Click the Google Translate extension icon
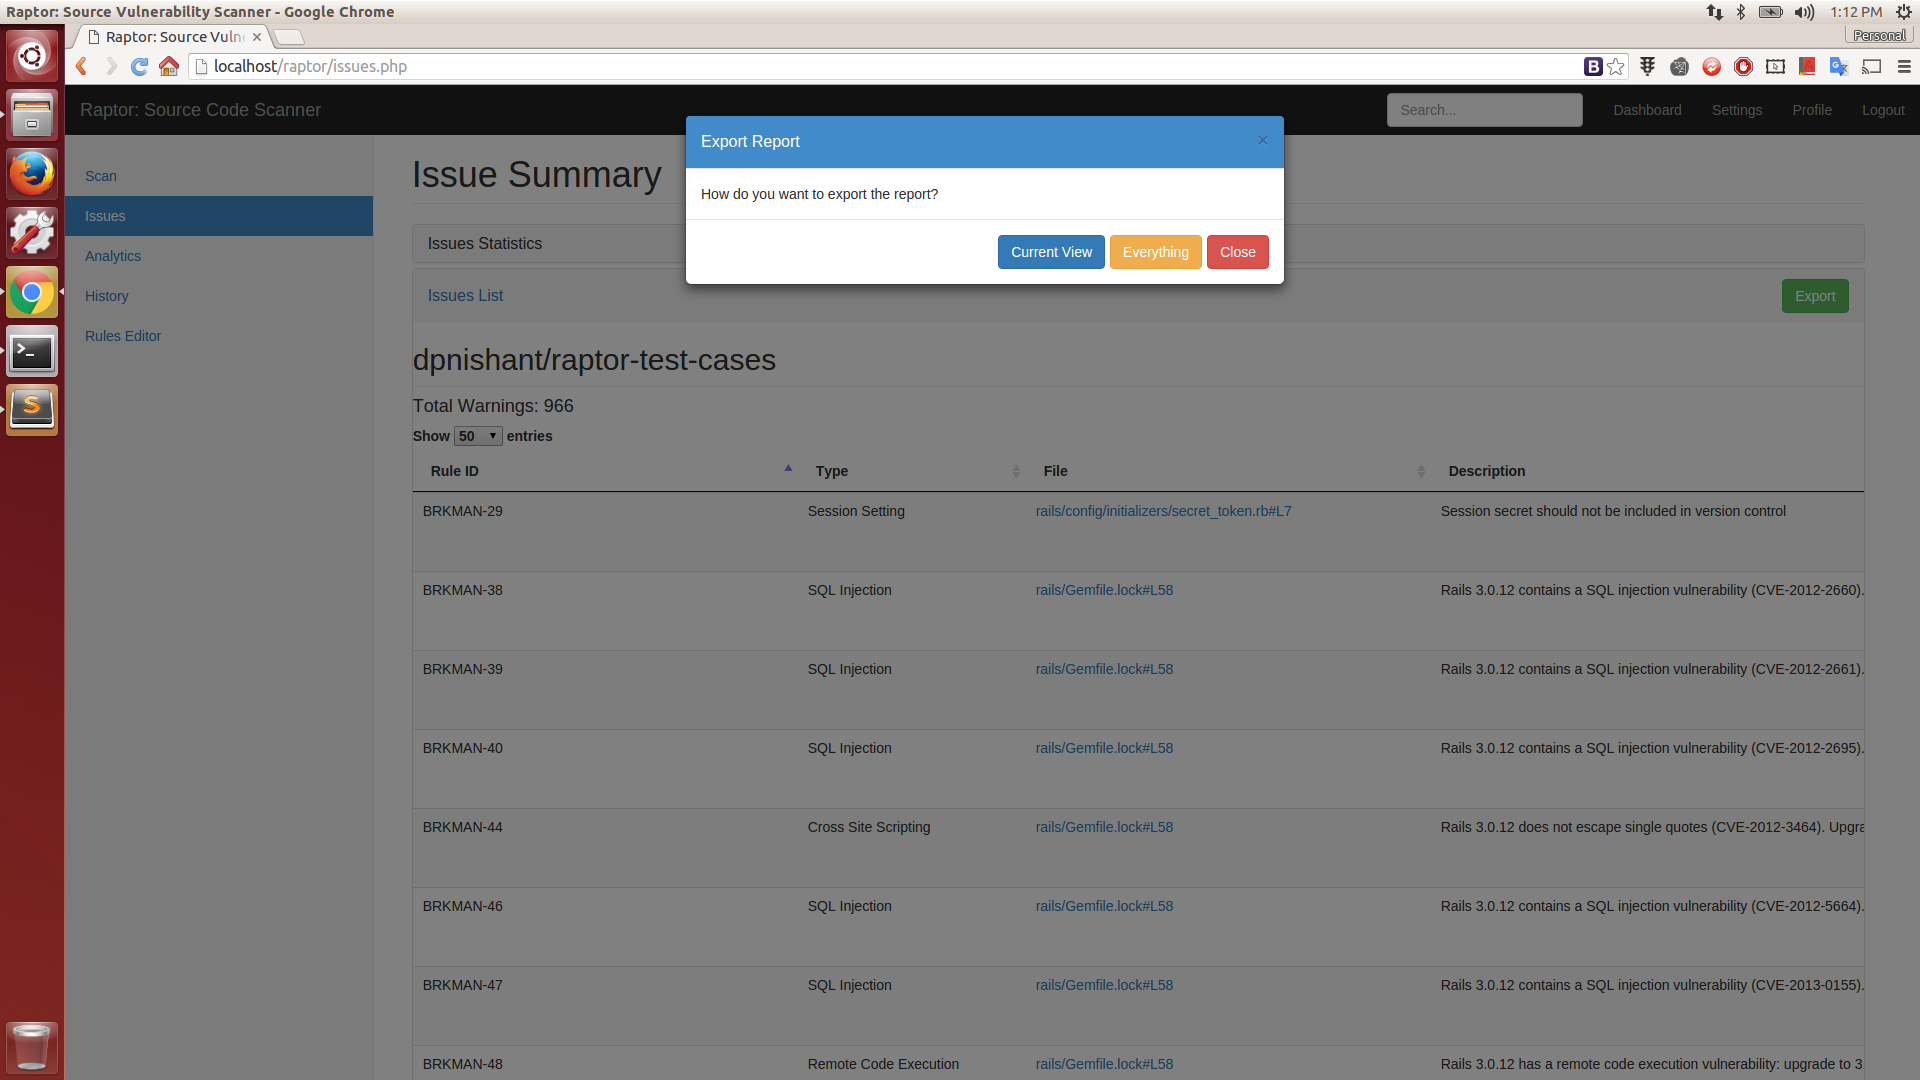The height and width of the screenshot is (1080, 1920). [1838, 66]
